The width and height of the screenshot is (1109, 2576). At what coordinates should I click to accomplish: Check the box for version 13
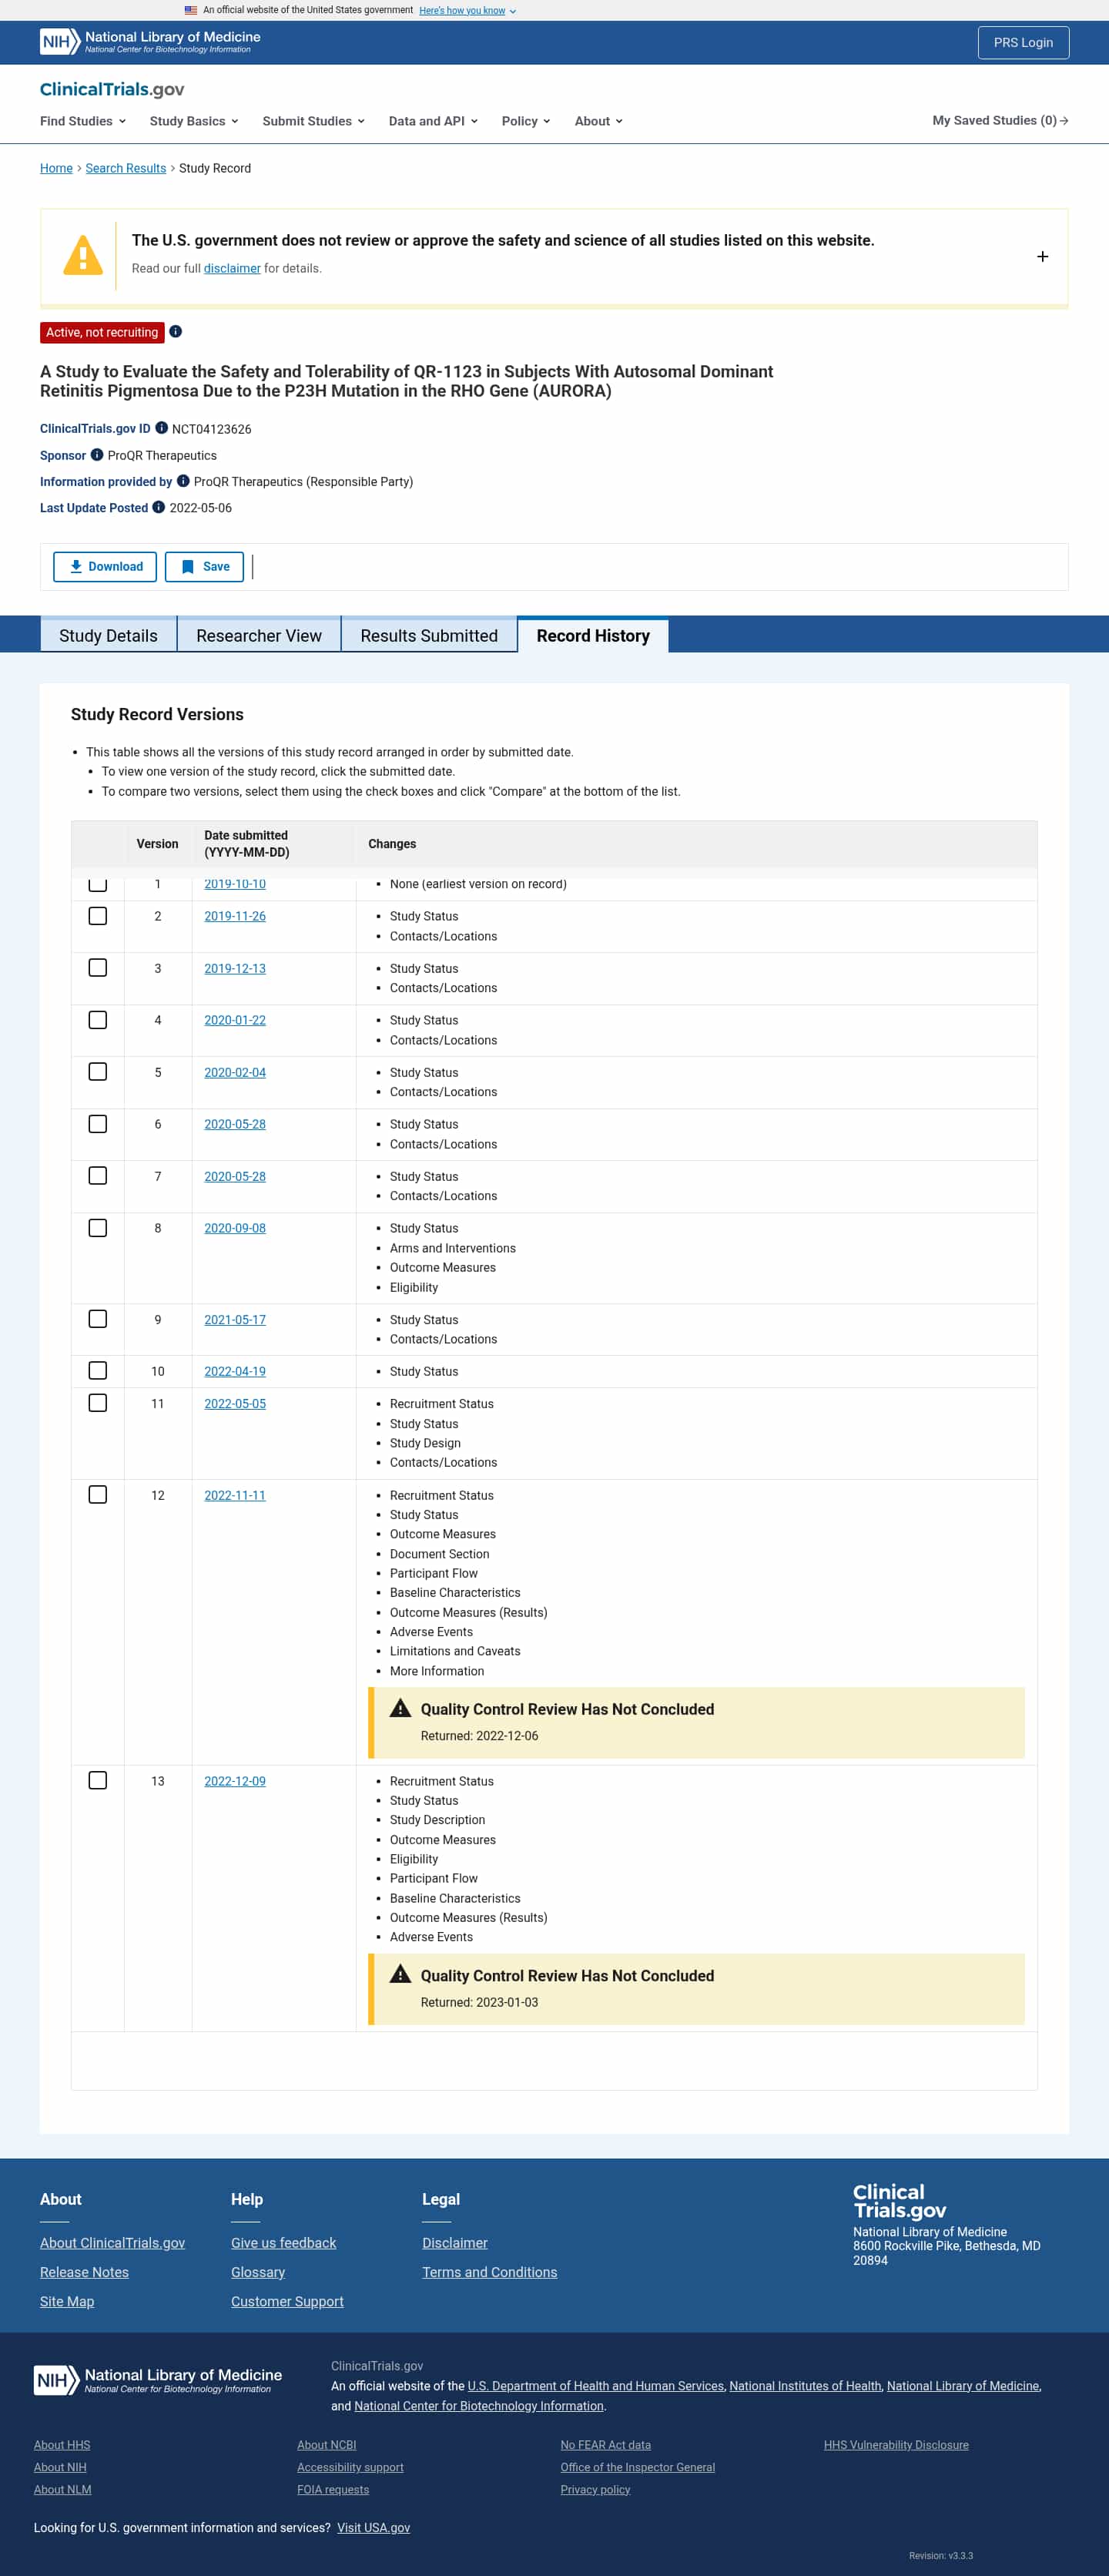(98, 1781)
